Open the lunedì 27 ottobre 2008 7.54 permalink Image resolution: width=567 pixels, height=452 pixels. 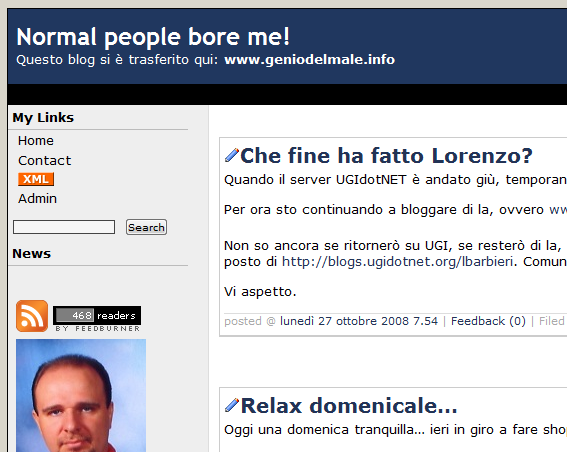point(359,321)
